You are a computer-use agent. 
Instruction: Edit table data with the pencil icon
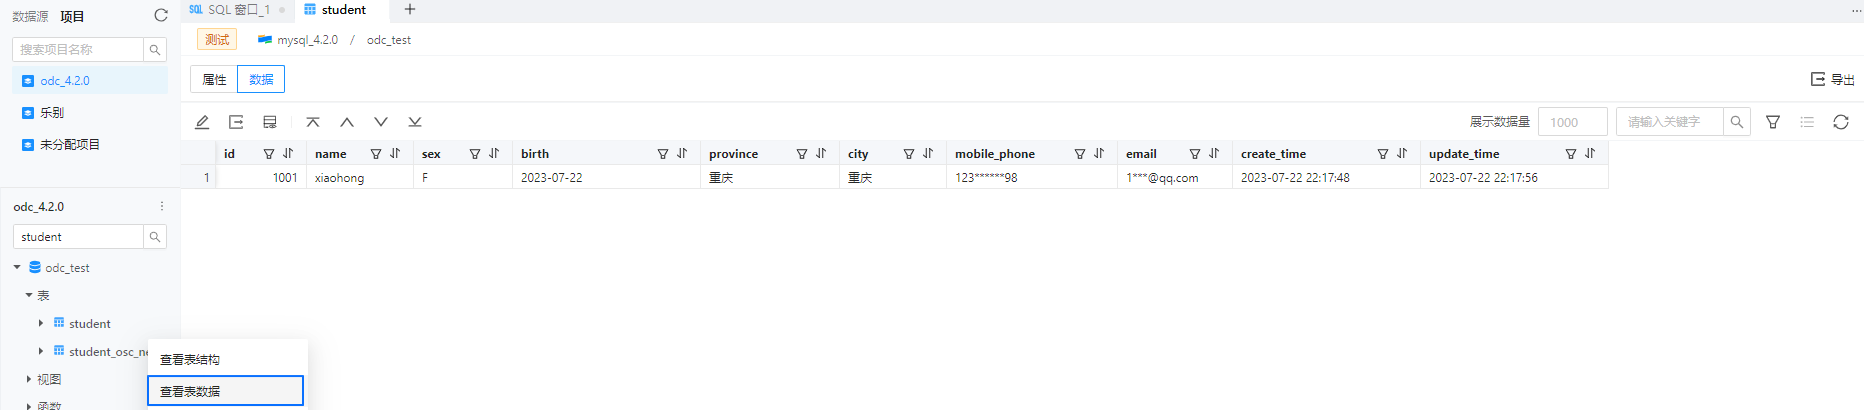click(202, 122)
